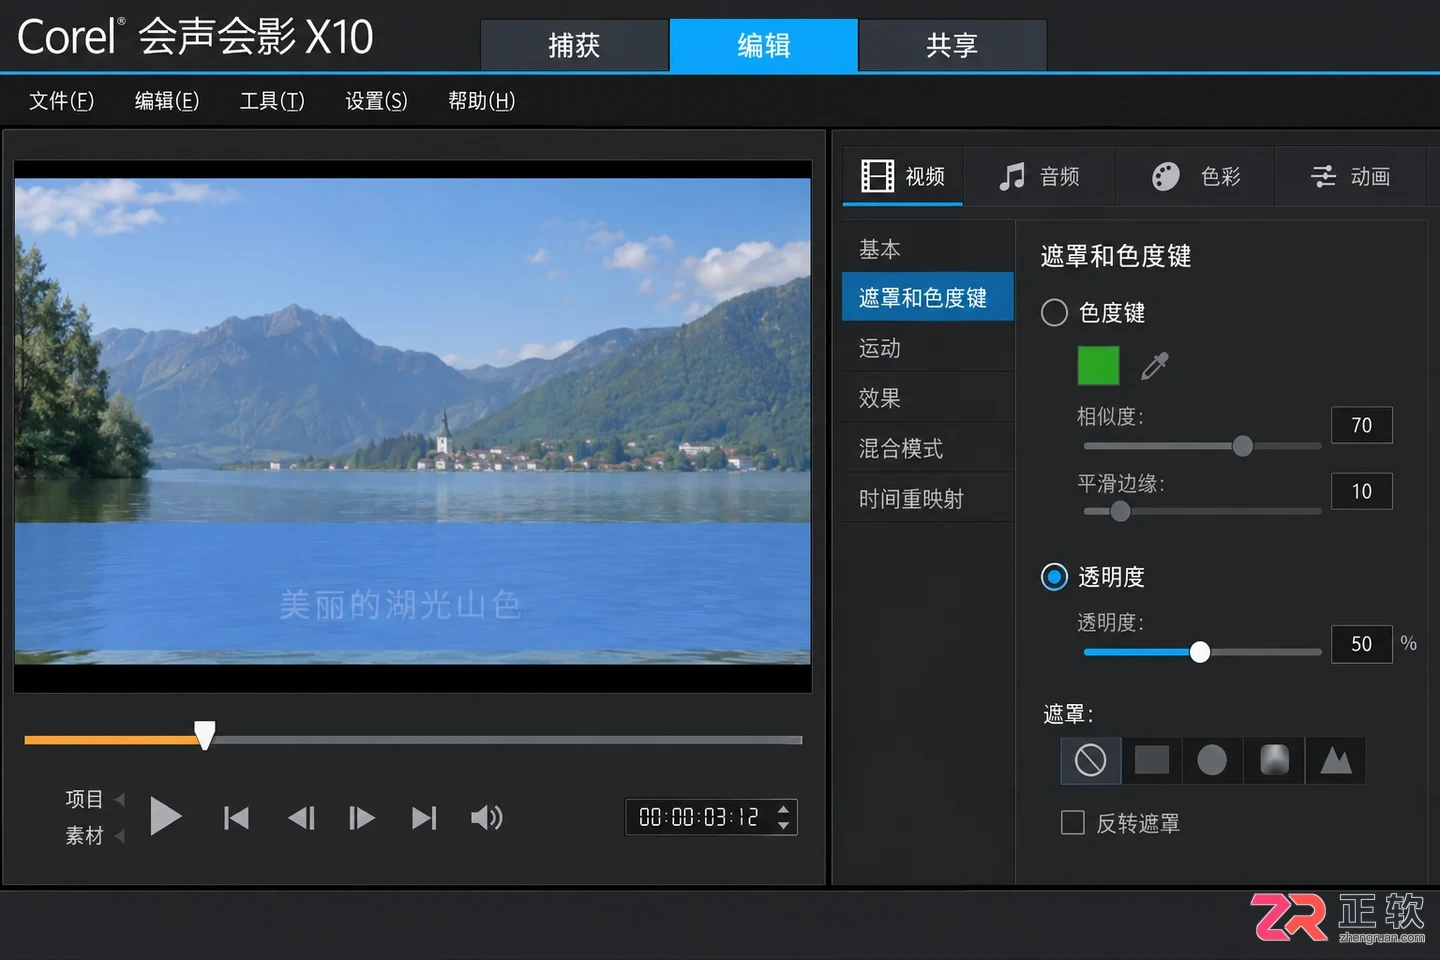Click the 平滑边缘 value field showing 10
The width and height of the screenshot is (1440, 960).
(1361, 491)
